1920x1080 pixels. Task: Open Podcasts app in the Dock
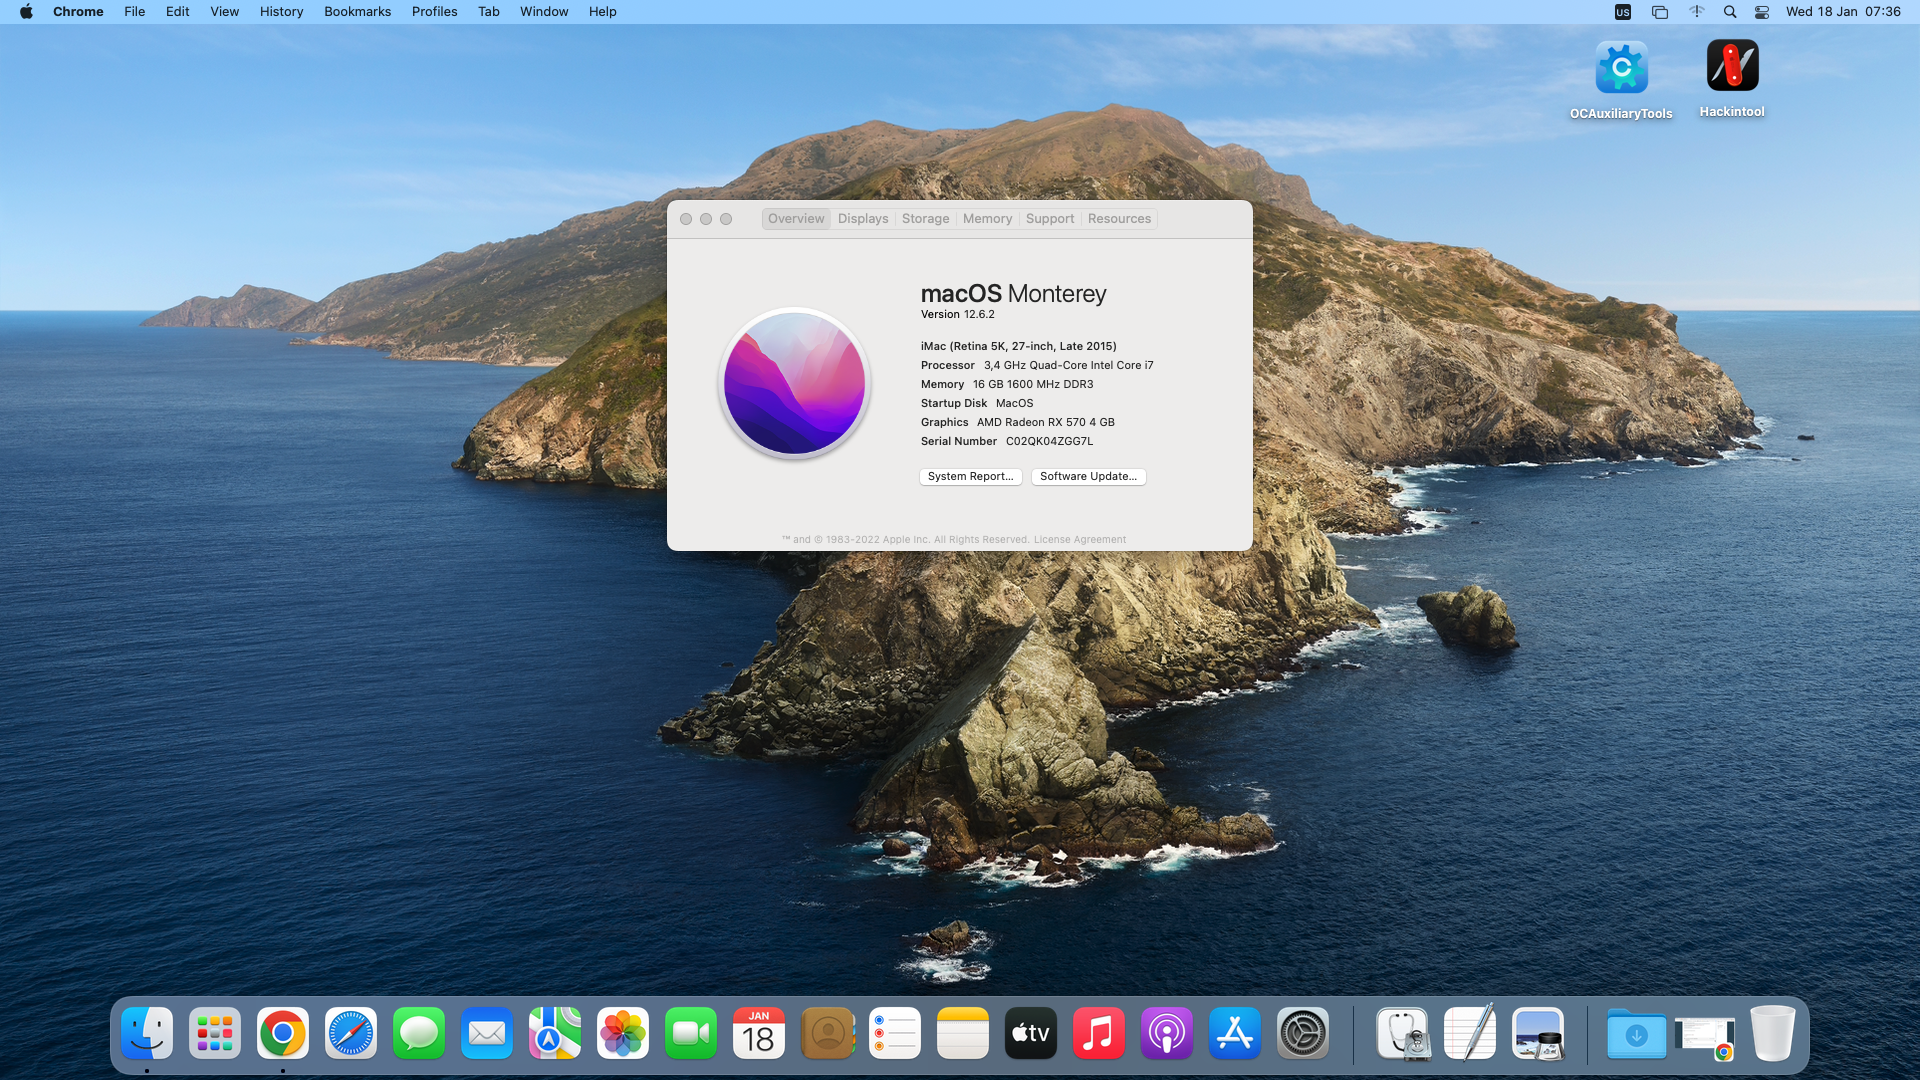(x=1167, y=1033)
